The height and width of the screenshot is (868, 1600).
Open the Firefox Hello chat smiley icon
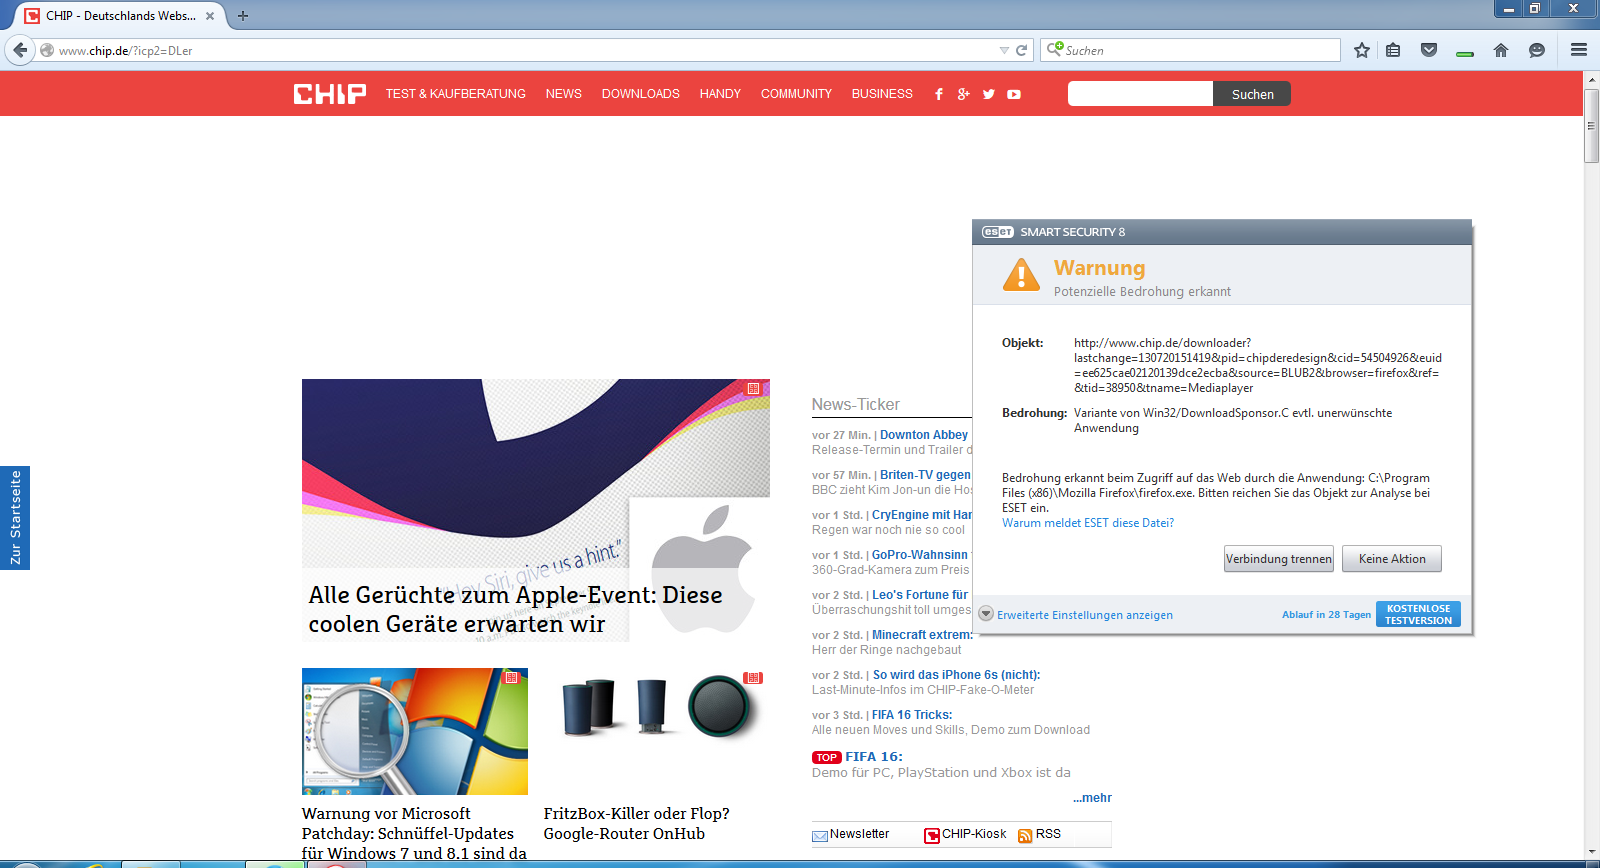[x=1537, y=50]
